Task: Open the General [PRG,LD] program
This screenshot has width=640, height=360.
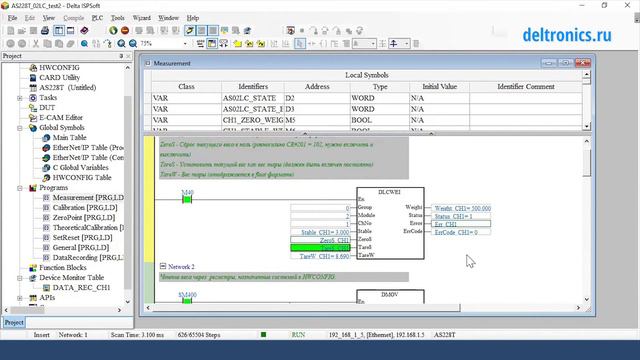Action: [x=81, y=248]
